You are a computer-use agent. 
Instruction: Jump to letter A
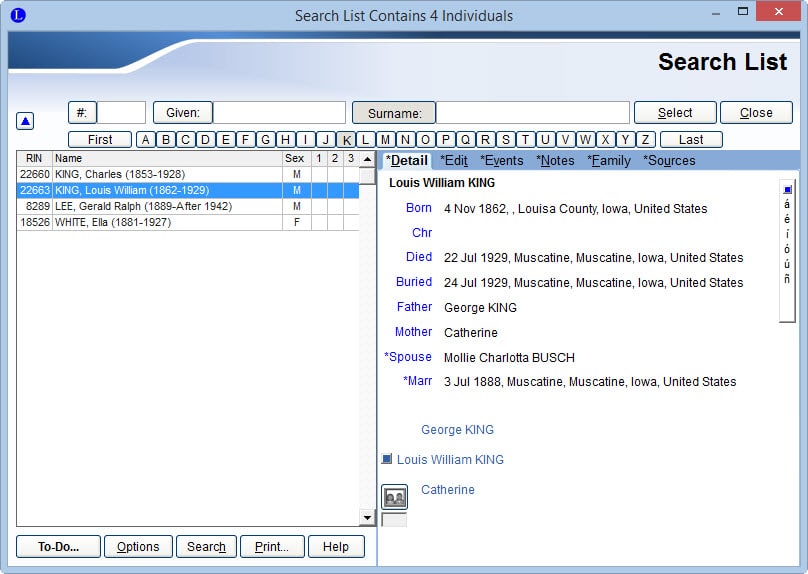tap(146, 140)
